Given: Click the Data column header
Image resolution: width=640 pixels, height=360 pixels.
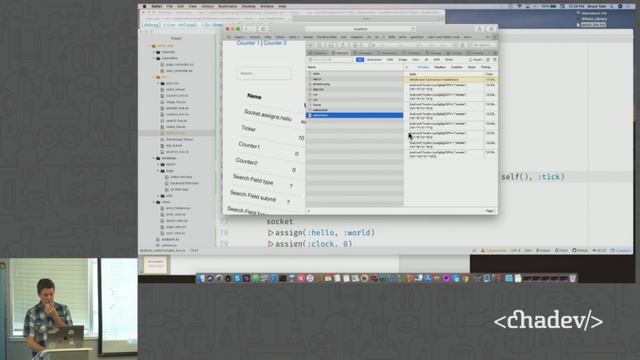Looking at the screenshot, I should 413,74.
